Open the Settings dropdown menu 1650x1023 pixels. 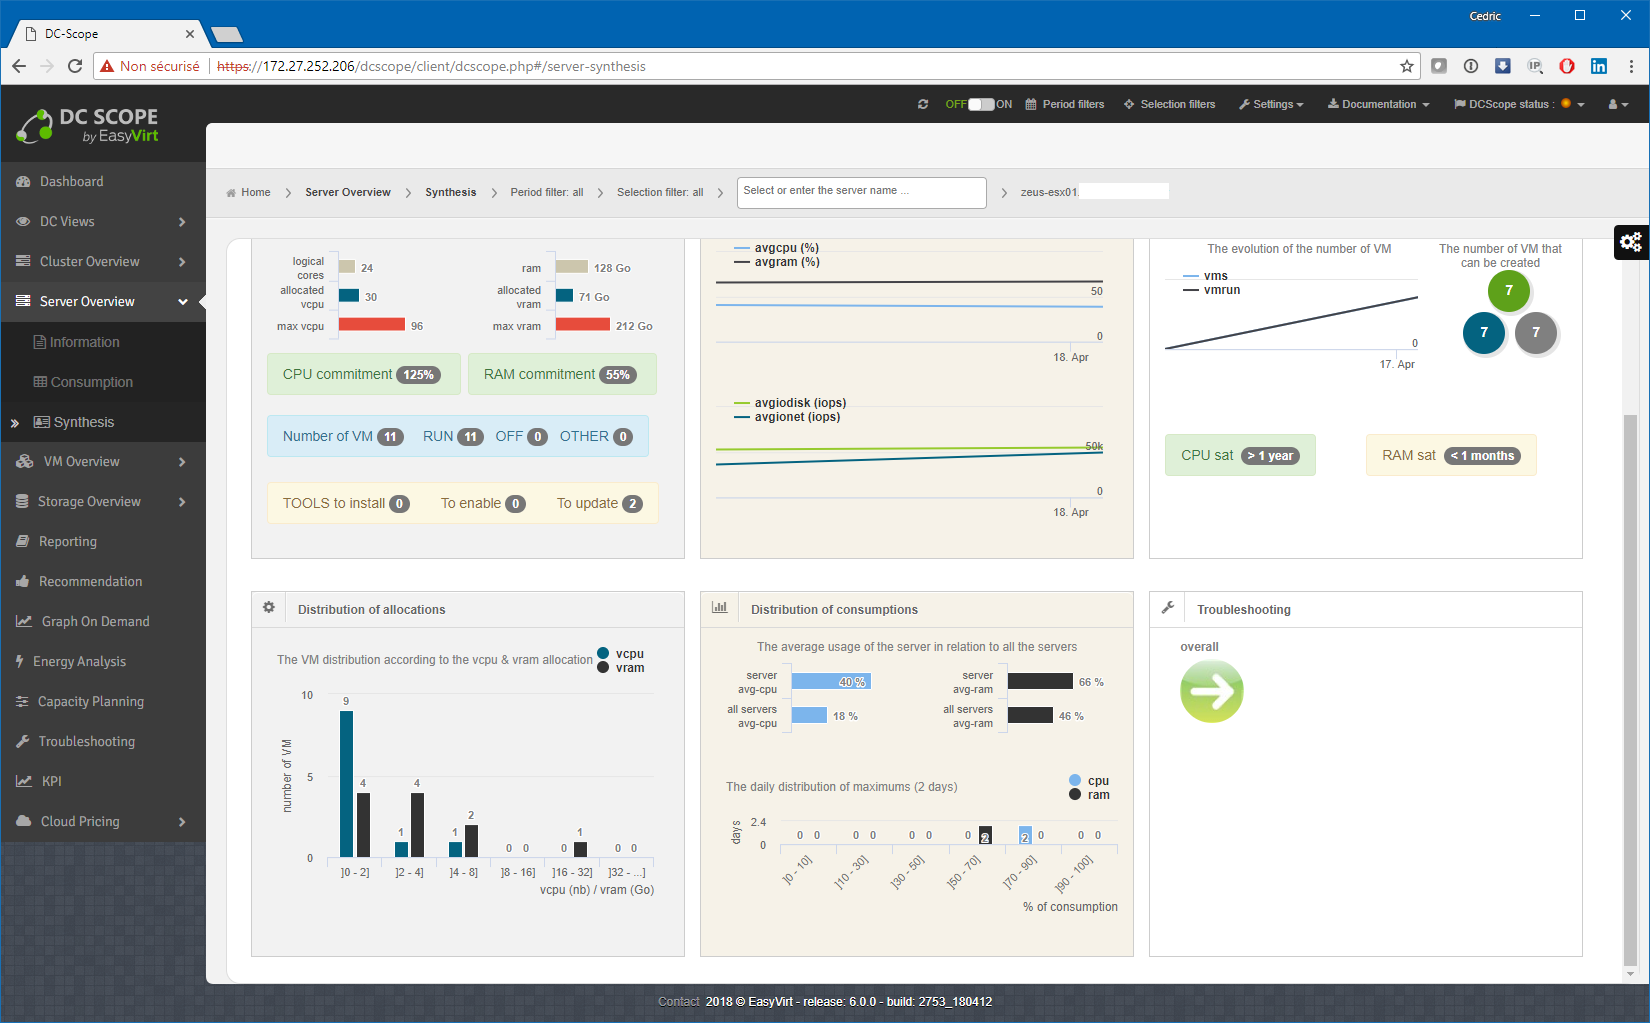pyautogui.click(x=1271, y=104)
